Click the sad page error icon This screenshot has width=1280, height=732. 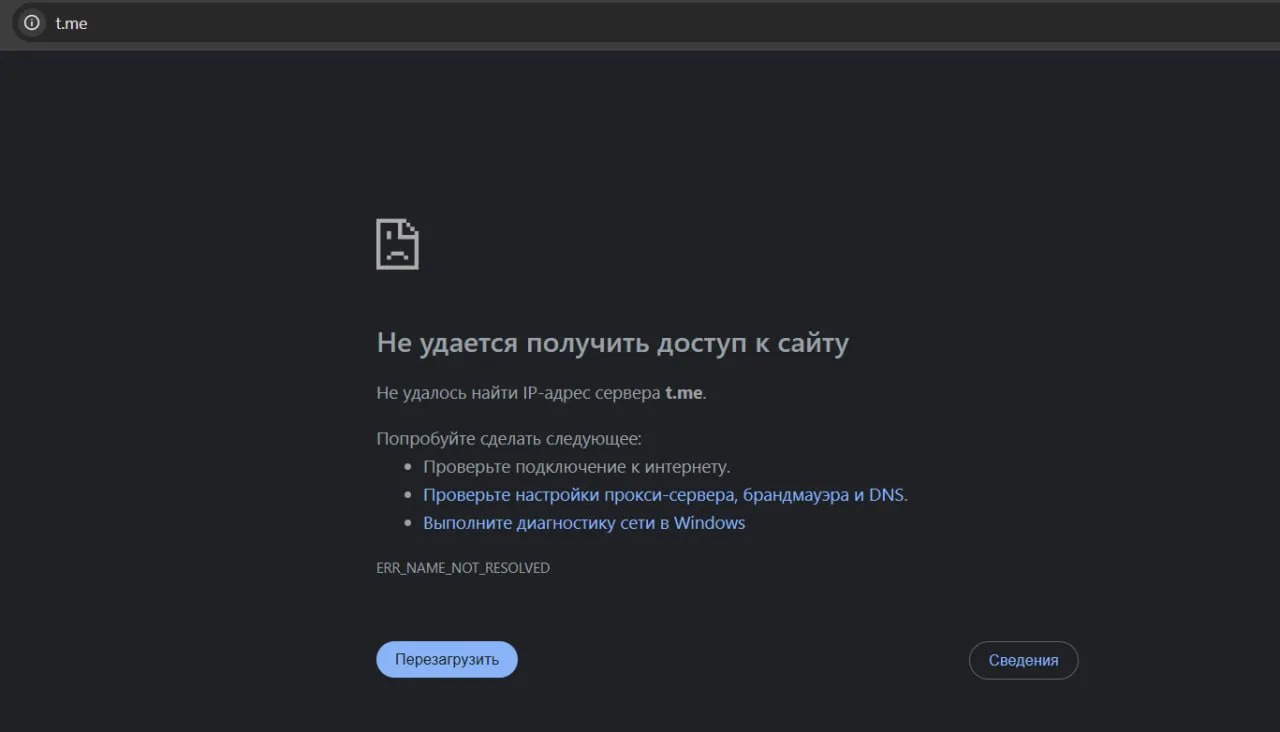click(397, 244)
